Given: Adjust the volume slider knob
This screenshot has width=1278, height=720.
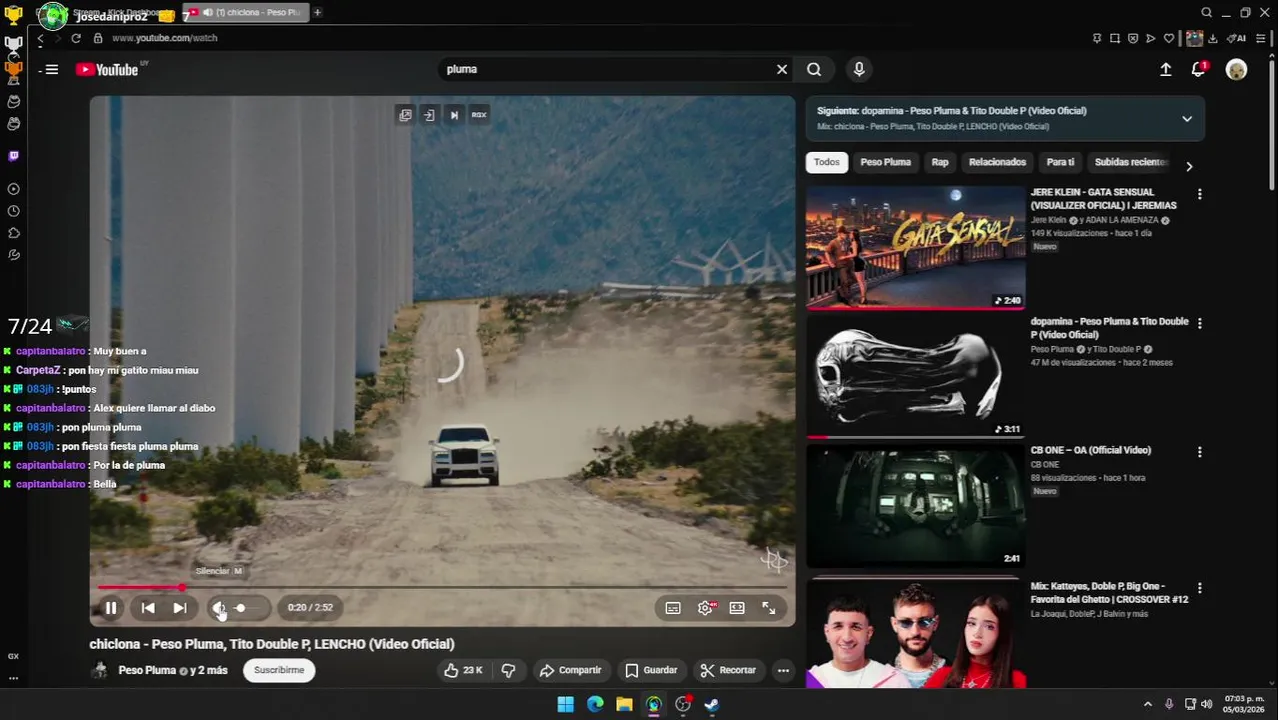Looking at the screenshot, I should 240,607.
